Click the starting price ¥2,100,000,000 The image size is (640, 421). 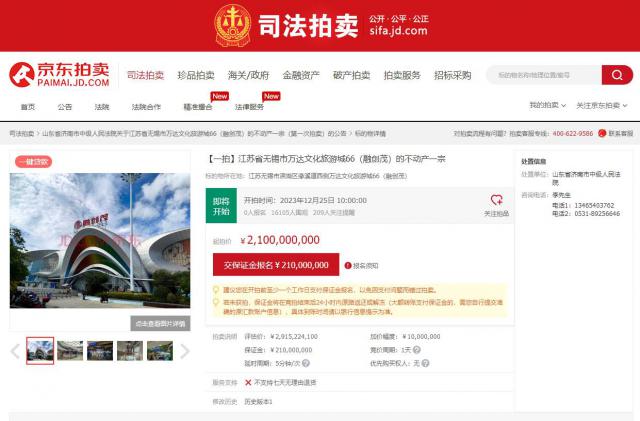[x=280, y=240]
